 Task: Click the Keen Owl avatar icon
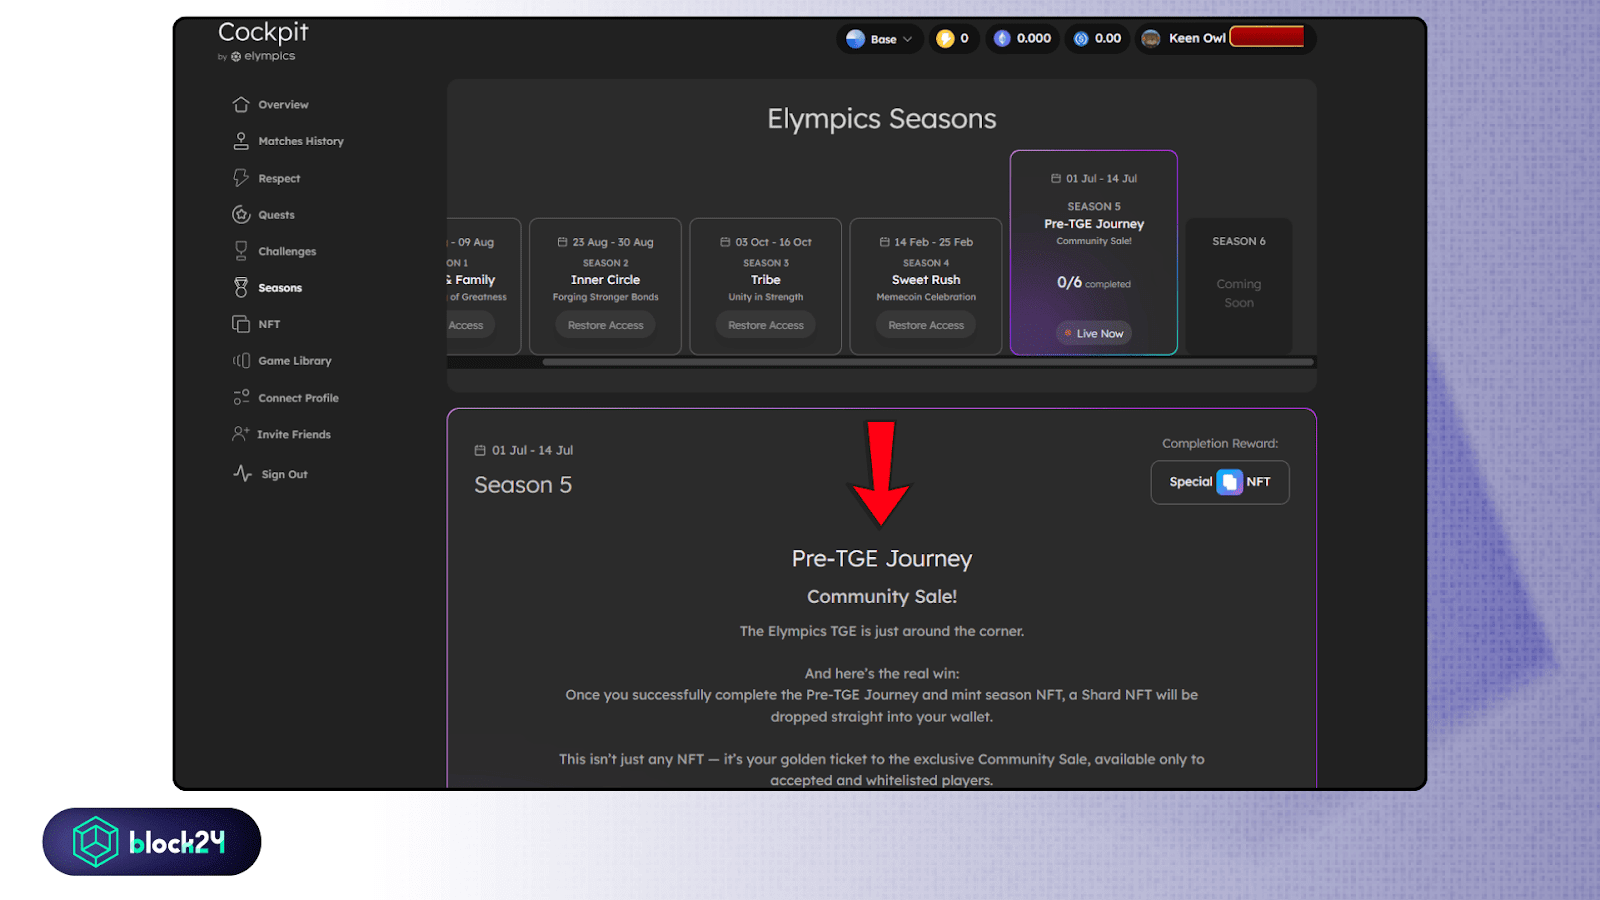tap(1151, 38)
